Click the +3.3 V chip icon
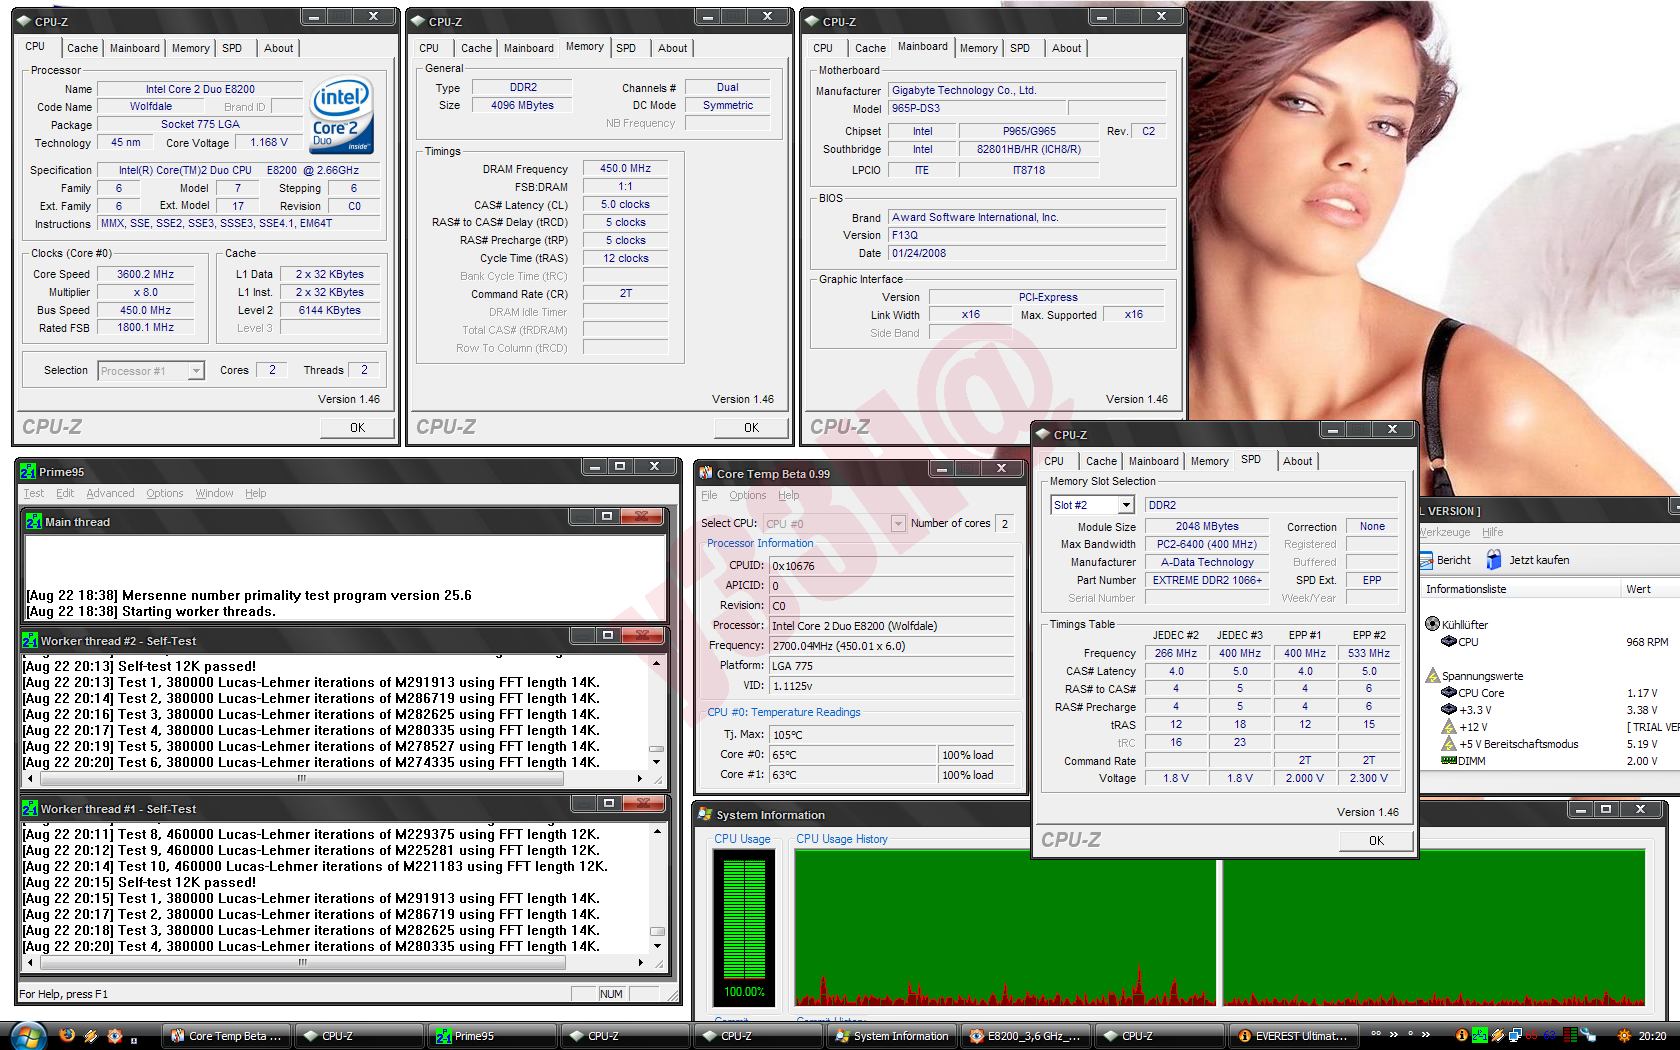 click(x=1449, y=710)
